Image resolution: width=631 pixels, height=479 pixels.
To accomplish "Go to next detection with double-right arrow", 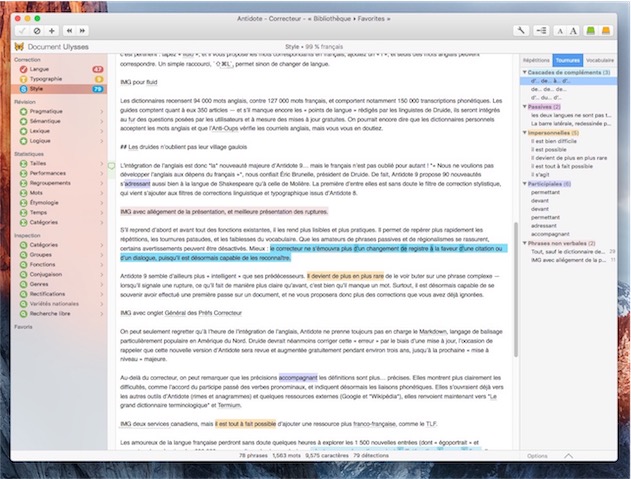I will pyautogui.click(x=82, y=31).
